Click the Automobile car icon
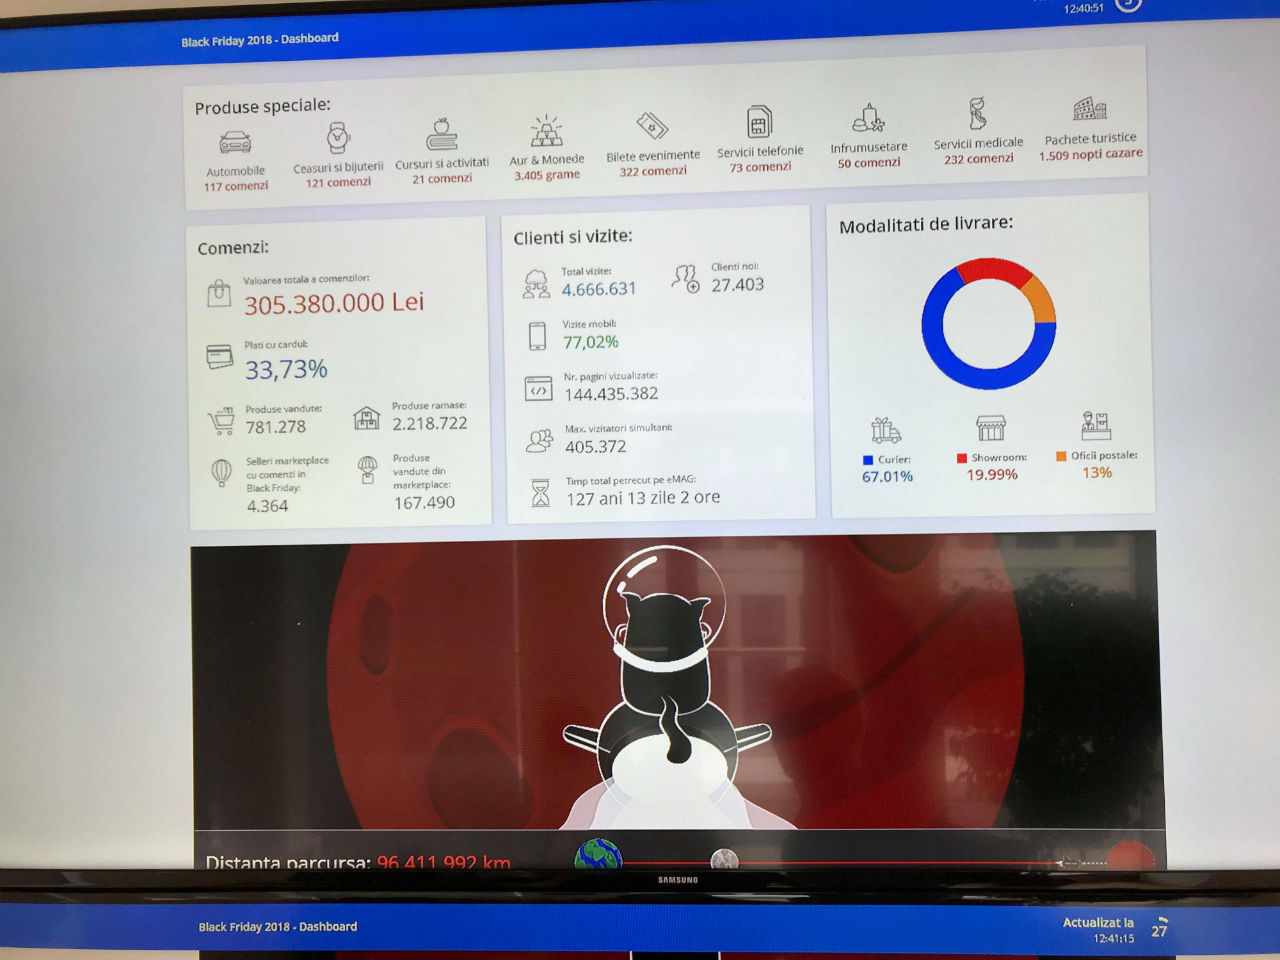The image size is (1280, 960). tap(235, 143)
